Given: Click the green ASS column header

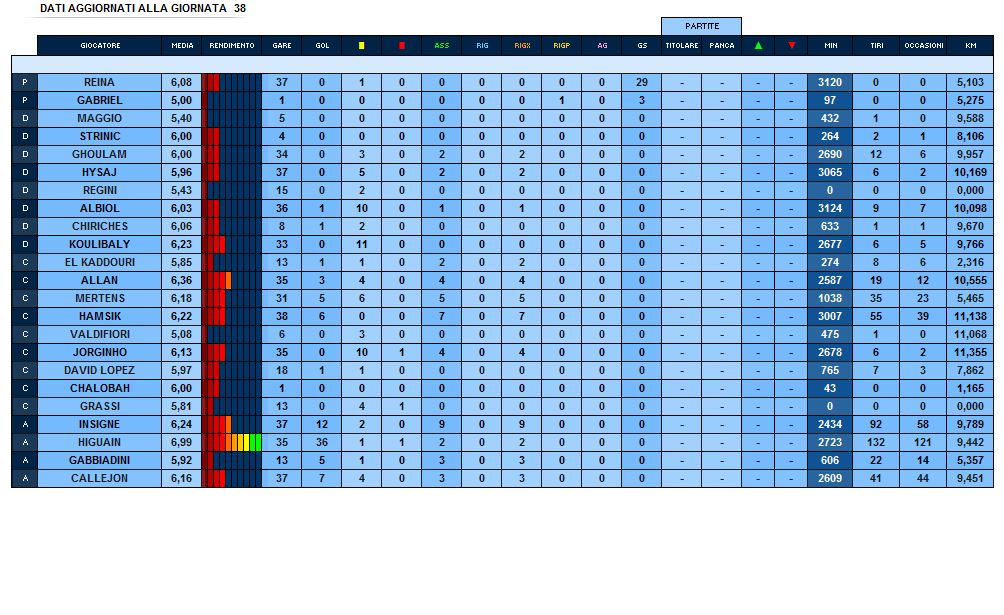Looking at the screenshot, I should pyautogui.click(x=441, y=45).
